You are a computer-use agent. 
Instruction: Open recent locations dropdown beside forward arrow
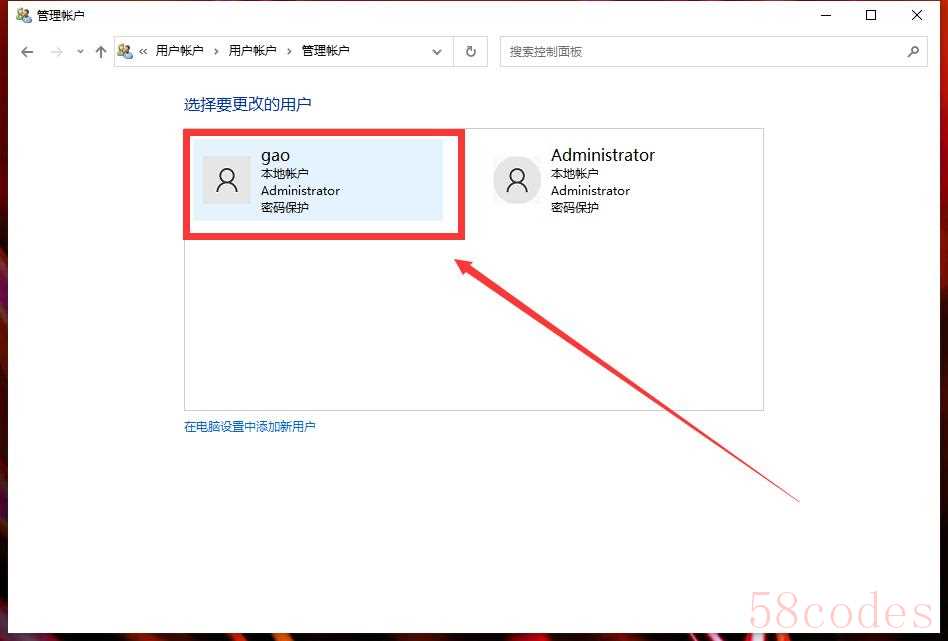point(80,52)
